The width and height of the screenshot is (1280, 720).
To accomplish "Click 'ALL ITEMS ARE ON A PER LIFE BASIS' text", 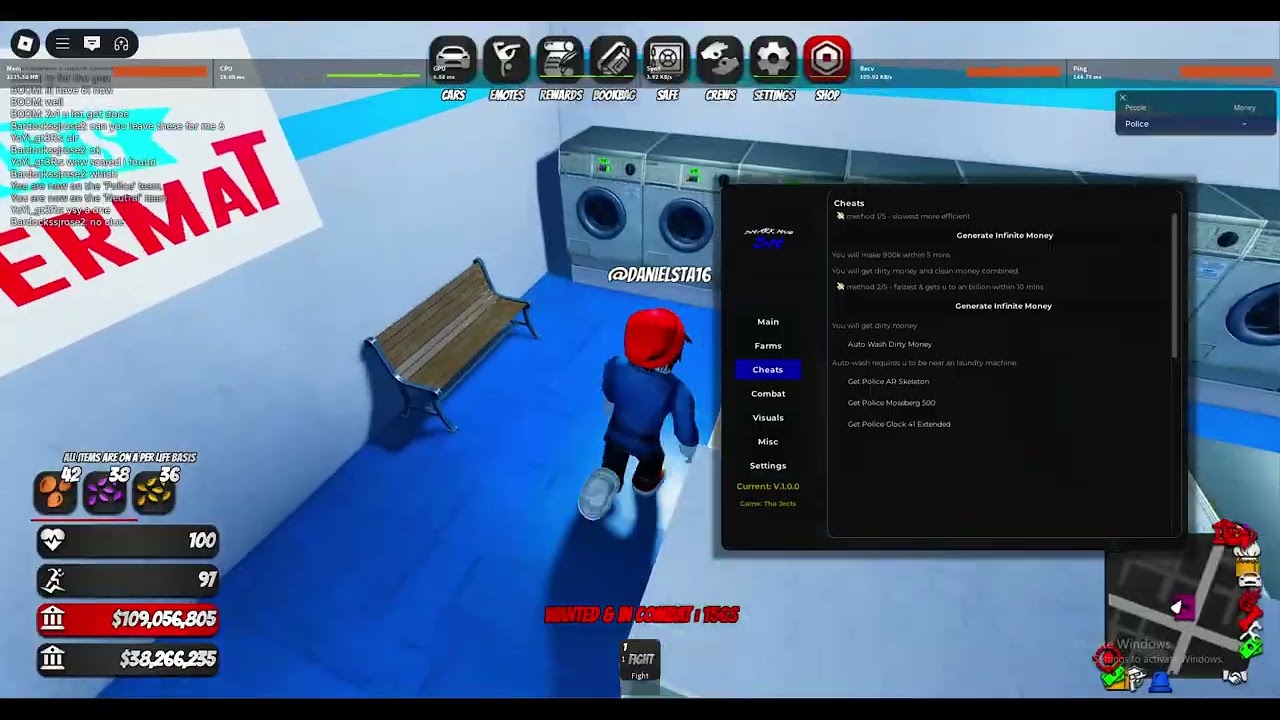I will click(x=130, y=457).
